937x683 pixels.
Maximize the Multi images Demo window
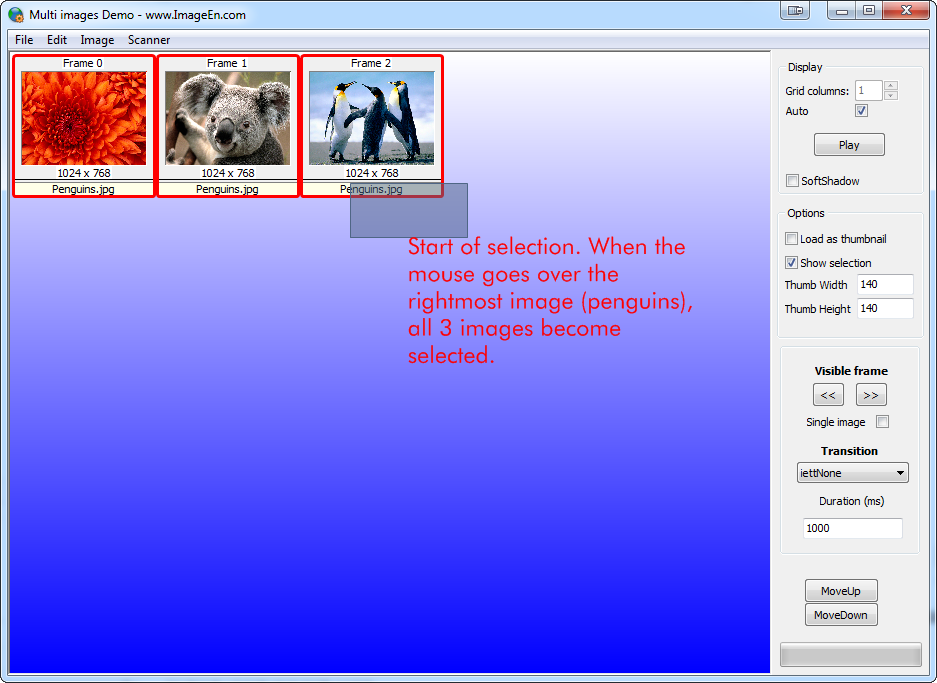(x=869, y=10)
